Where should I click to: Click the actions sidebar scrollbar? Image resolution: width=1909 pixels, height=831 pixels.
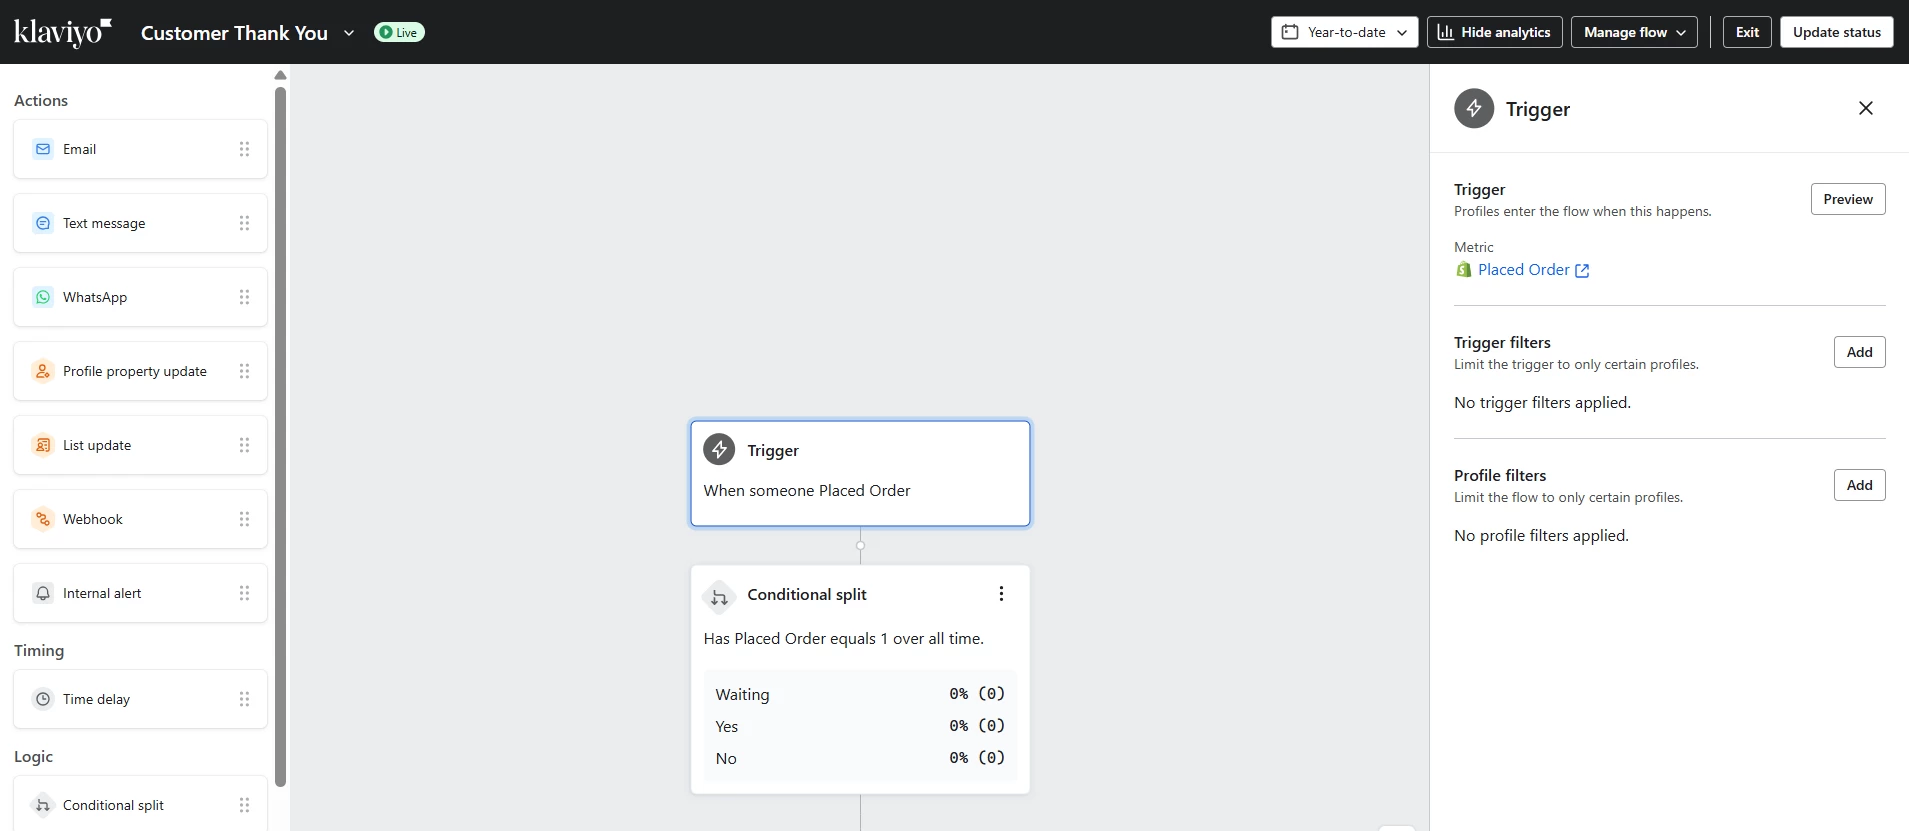click(281, 436)
